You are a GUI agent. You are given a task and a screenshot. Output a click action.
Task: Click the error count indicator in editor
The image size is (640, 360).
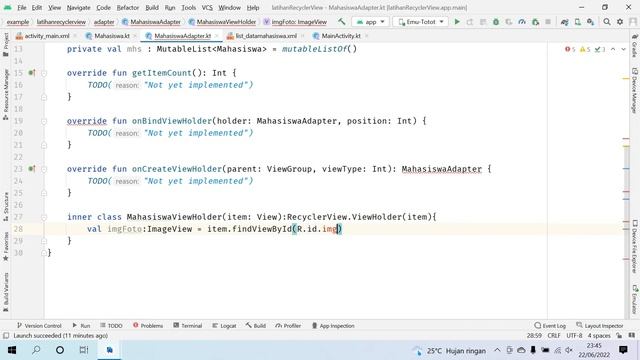point(570,49)
